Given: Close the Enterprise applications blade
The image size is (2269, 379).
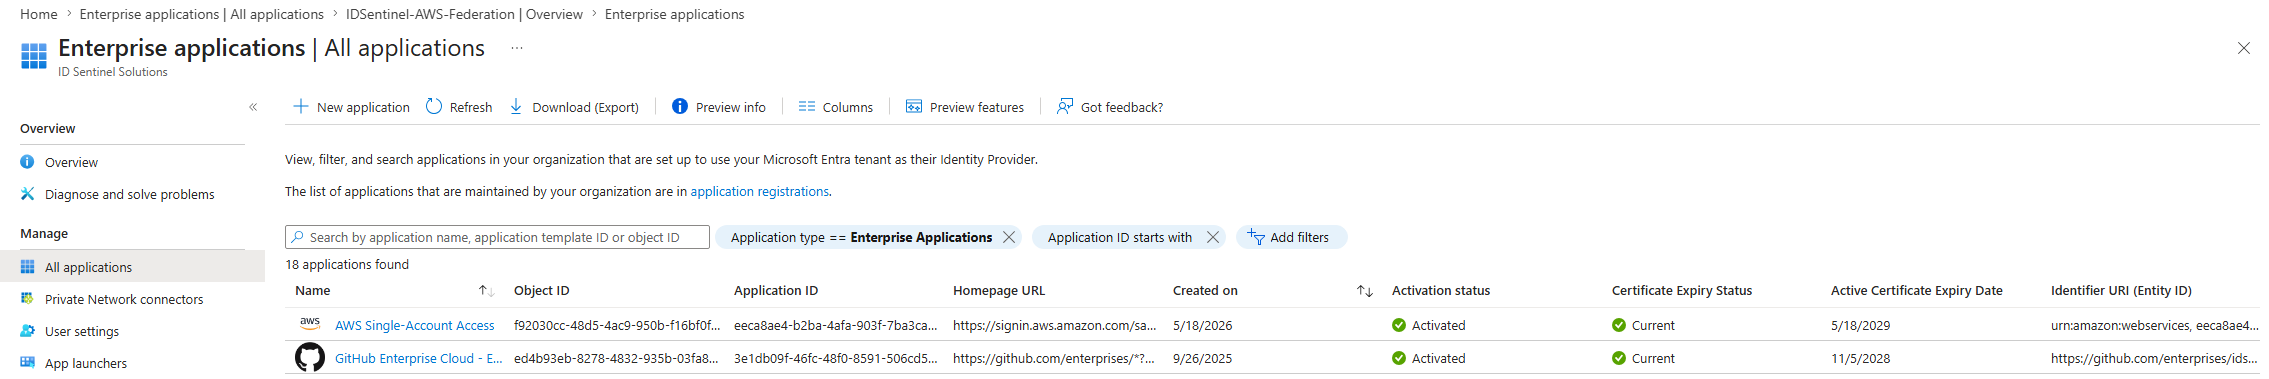Looking at the screenshot, I should [2244, 48].
